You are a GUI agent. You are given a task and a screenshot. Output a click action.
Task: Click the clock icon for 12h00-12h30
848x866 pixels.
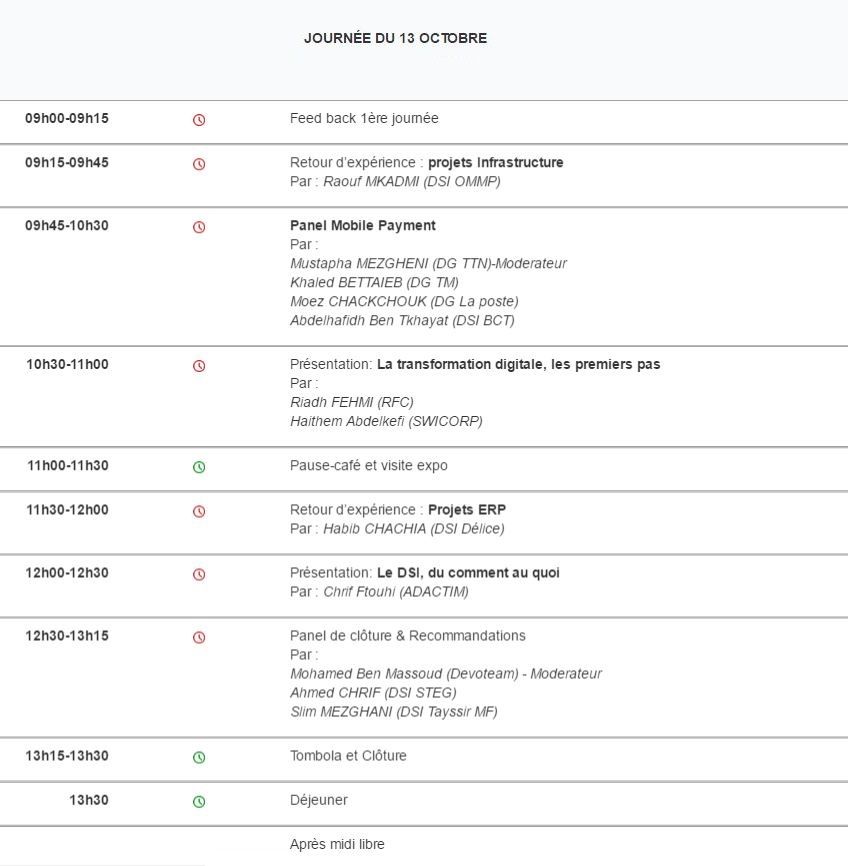(199, 574)
